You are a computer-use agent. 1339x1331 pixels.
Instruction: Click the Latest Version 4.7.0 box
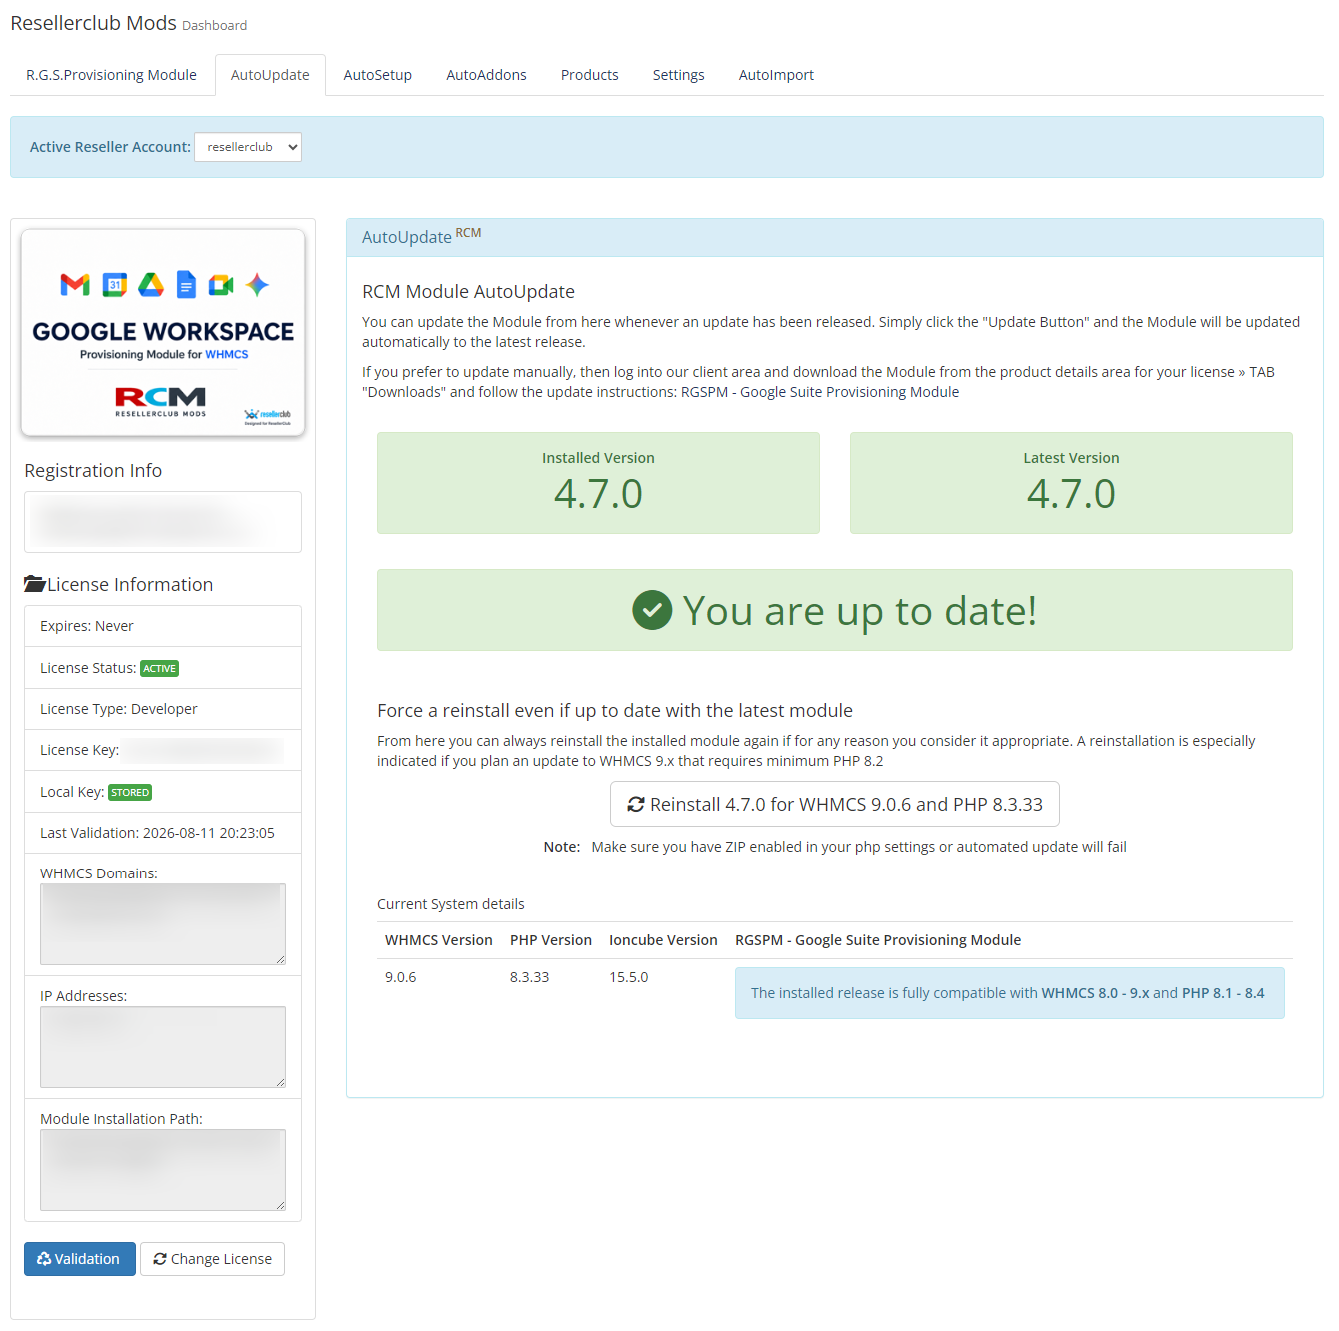pyautogui.click(x=1071, y=483)
